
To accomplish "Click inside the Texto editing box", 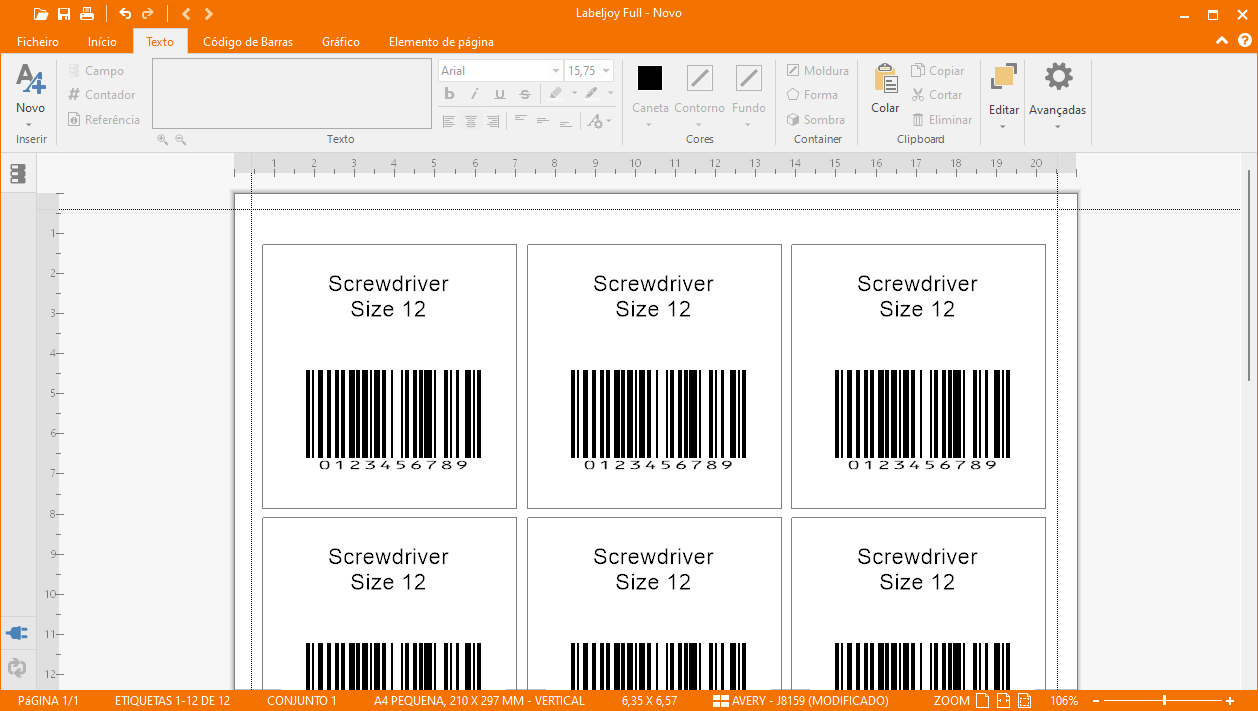I will 292,94.
